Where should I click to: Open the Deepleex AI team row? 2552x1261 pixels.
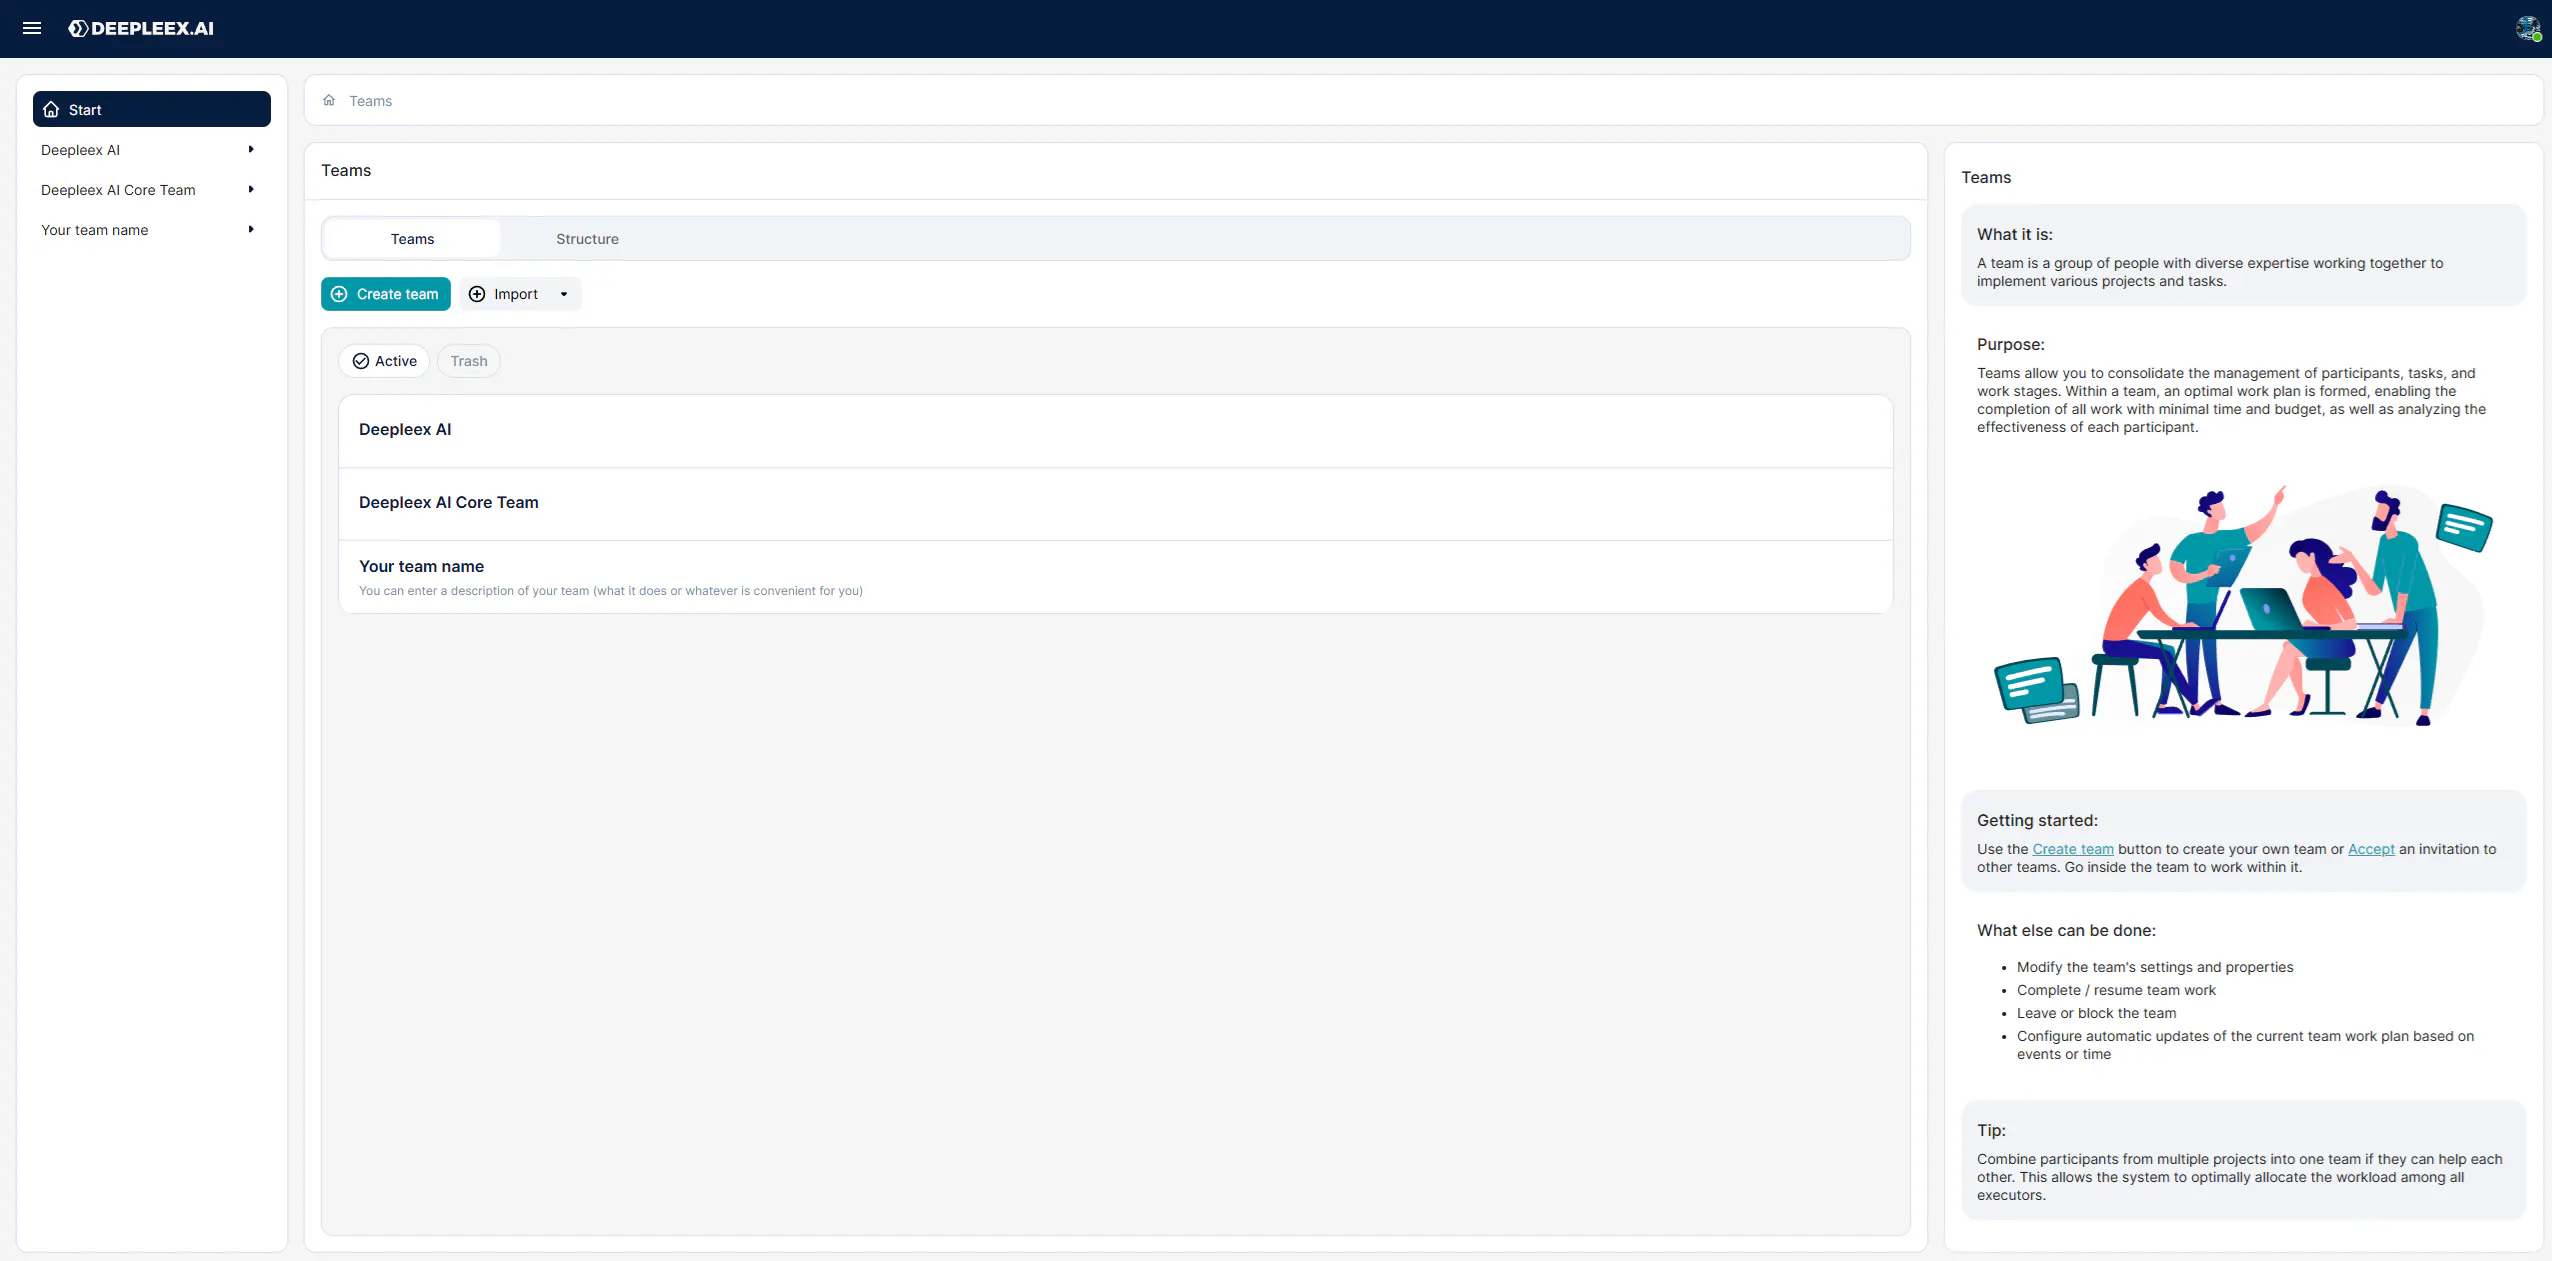pos(1116,431)
